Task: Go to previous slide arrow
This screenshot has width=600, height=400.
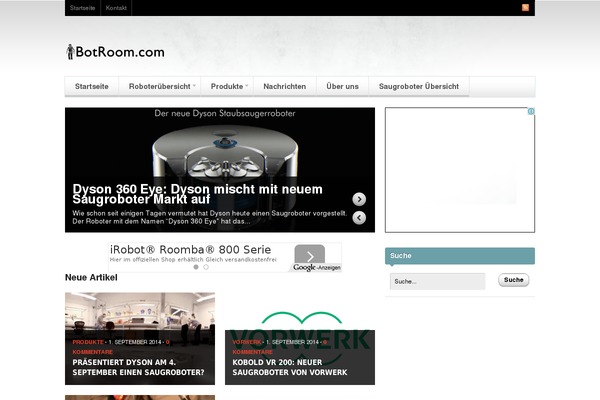Action: 359,218
